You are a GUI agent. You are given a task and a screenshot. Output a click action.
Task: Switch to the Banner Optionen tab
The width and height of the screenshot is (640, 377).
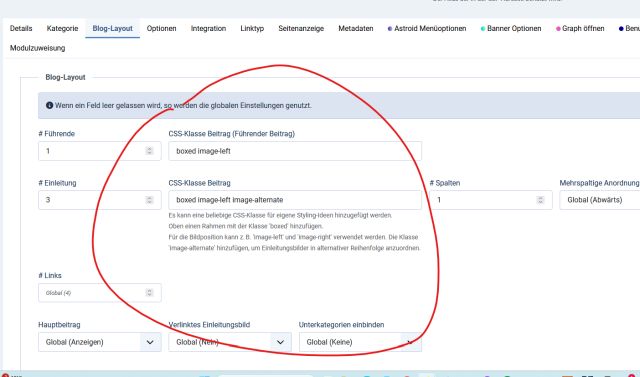[511, 29]
